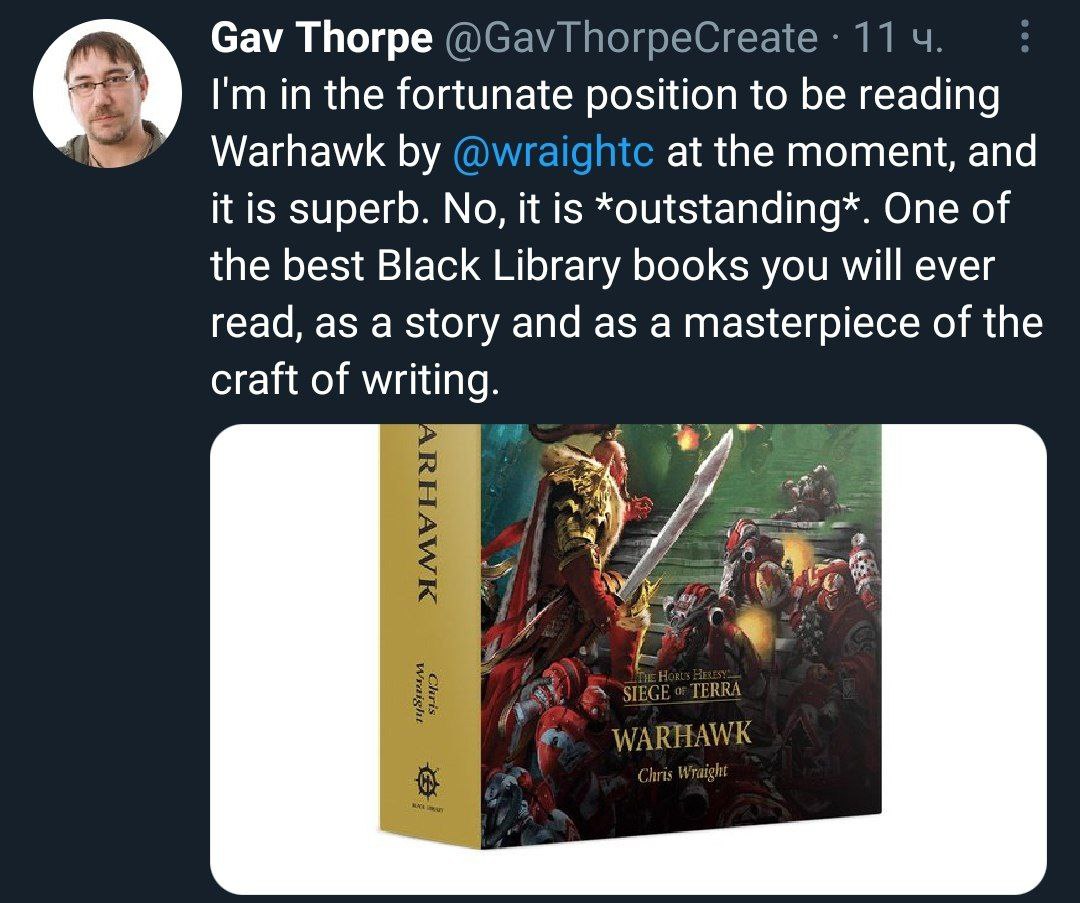Click Chris Wraight's name on the front cover
Image resolution: width=1080 pixels, height=903 pixels.
pos(682,773)
